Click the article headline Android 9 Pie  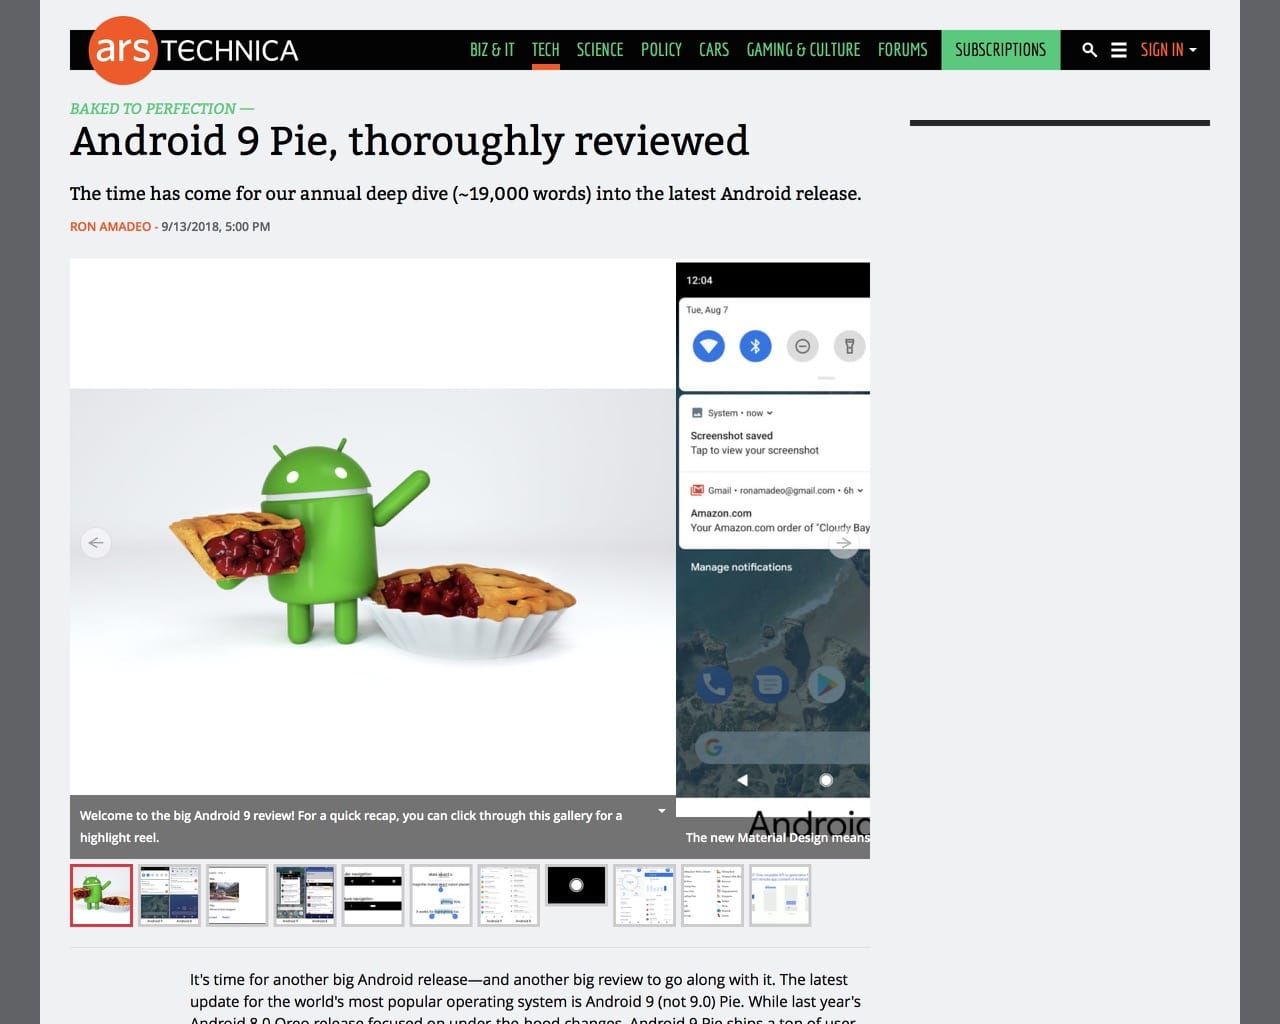tap(409, 141)
